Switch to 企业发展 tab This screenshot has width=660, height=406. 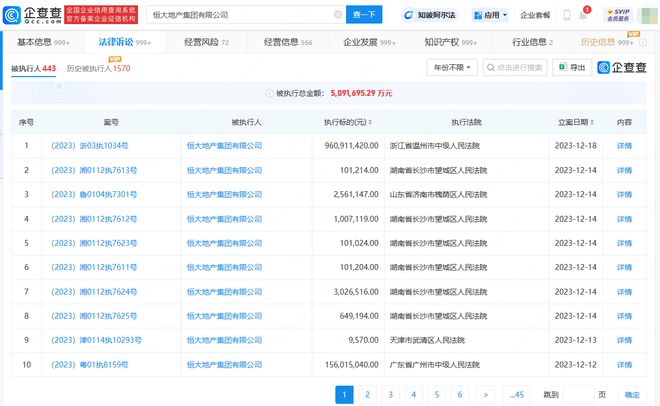coord(370,42)
